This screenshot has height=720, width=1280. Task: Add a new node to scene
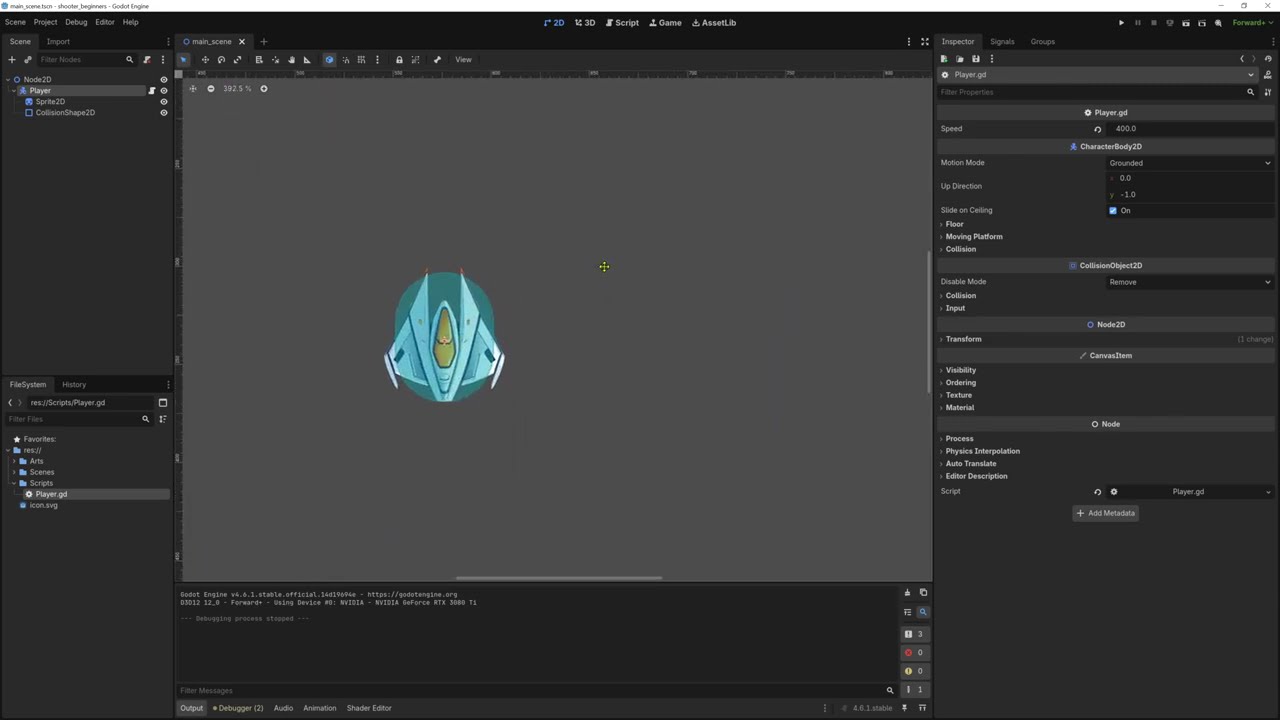[12, 60]
